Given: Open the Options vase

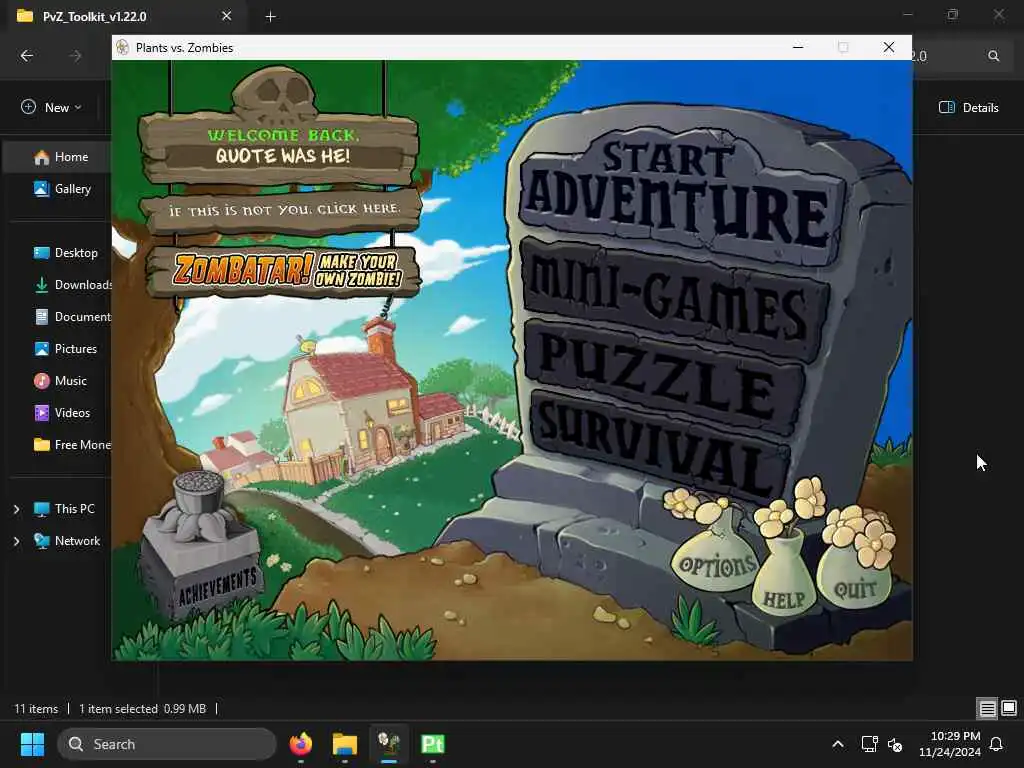Looking at the screenshot, I should coord(716,562).
